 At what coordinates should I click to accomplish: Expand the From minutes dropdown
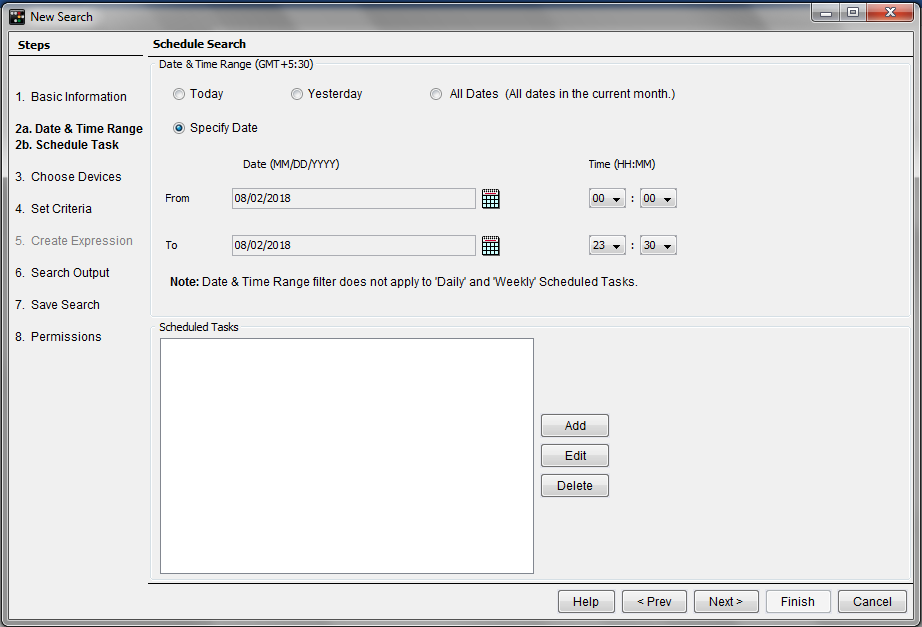pyautogui.click(x=658, y=199)
